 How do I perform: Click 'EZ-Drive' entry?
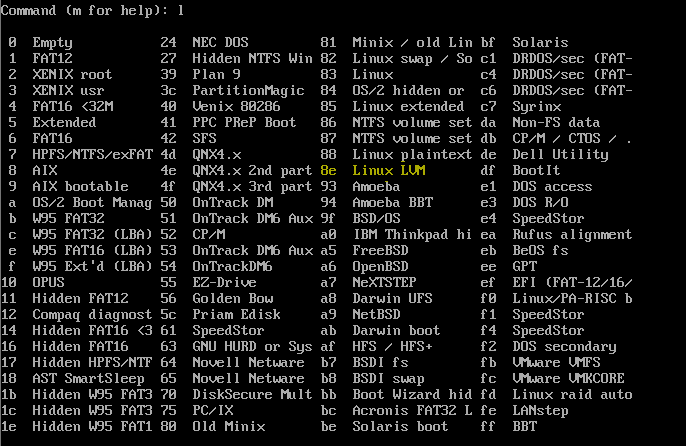coord(224,282)
